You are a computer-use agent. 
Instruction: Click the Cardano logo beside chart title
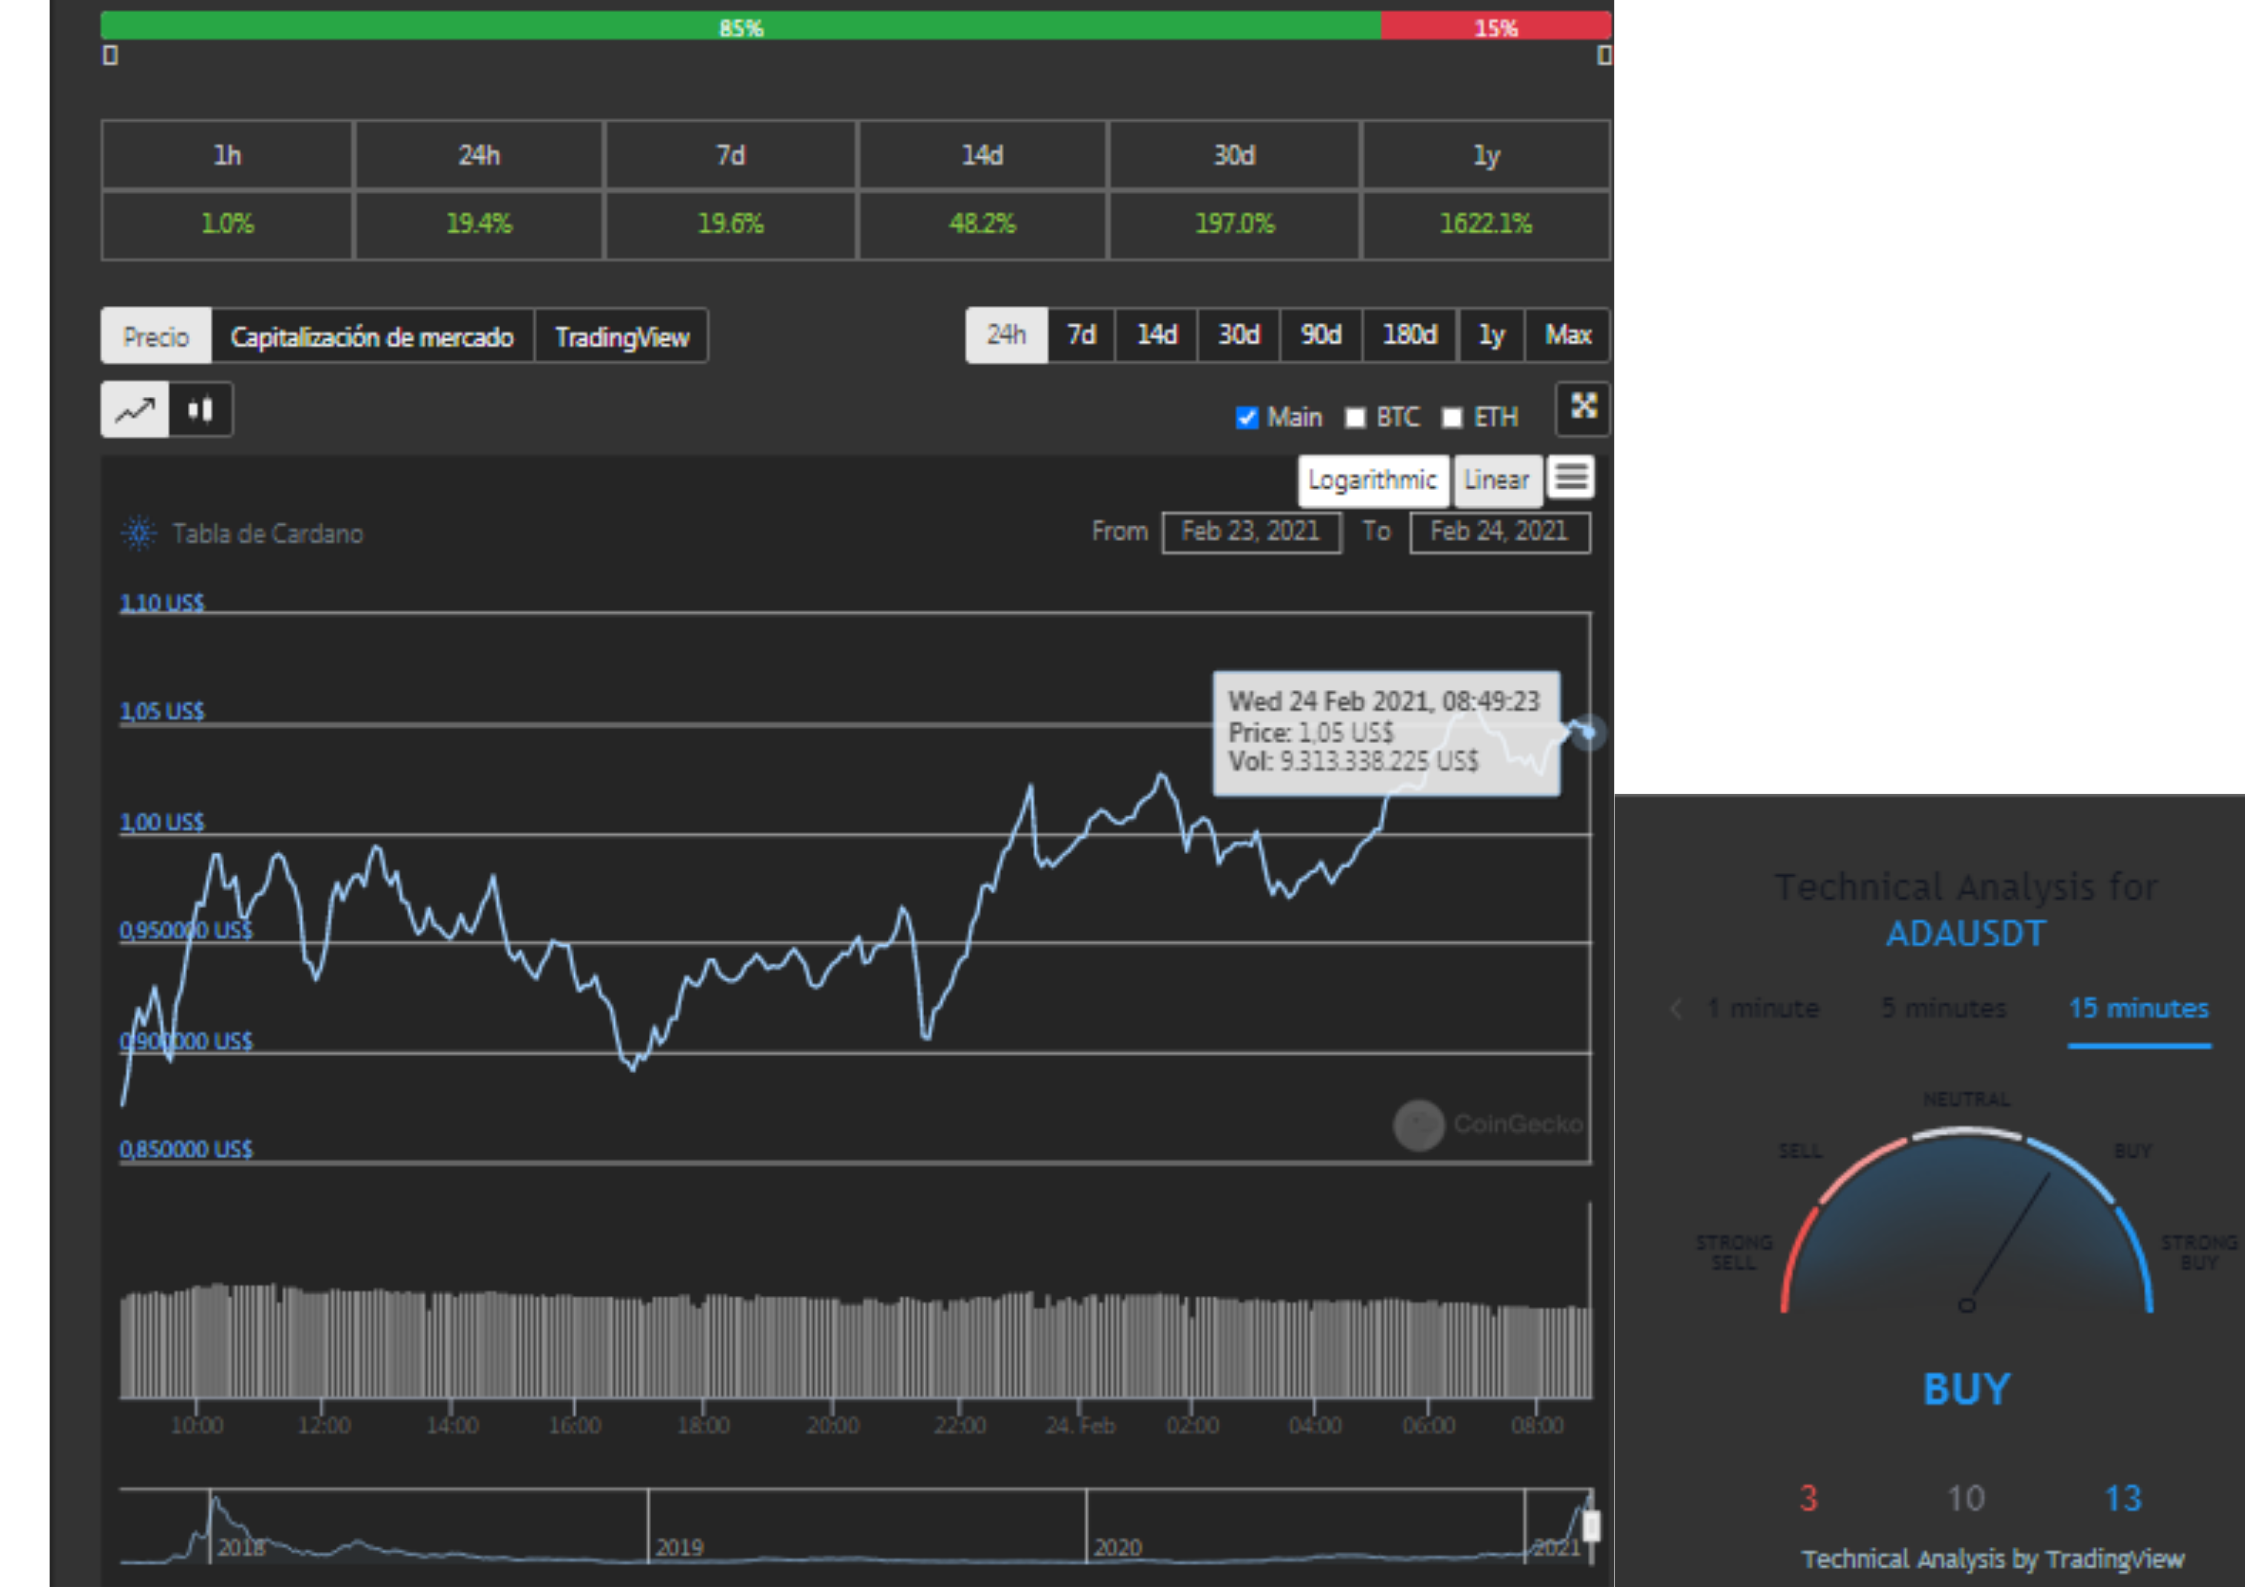tap(139, 533)
